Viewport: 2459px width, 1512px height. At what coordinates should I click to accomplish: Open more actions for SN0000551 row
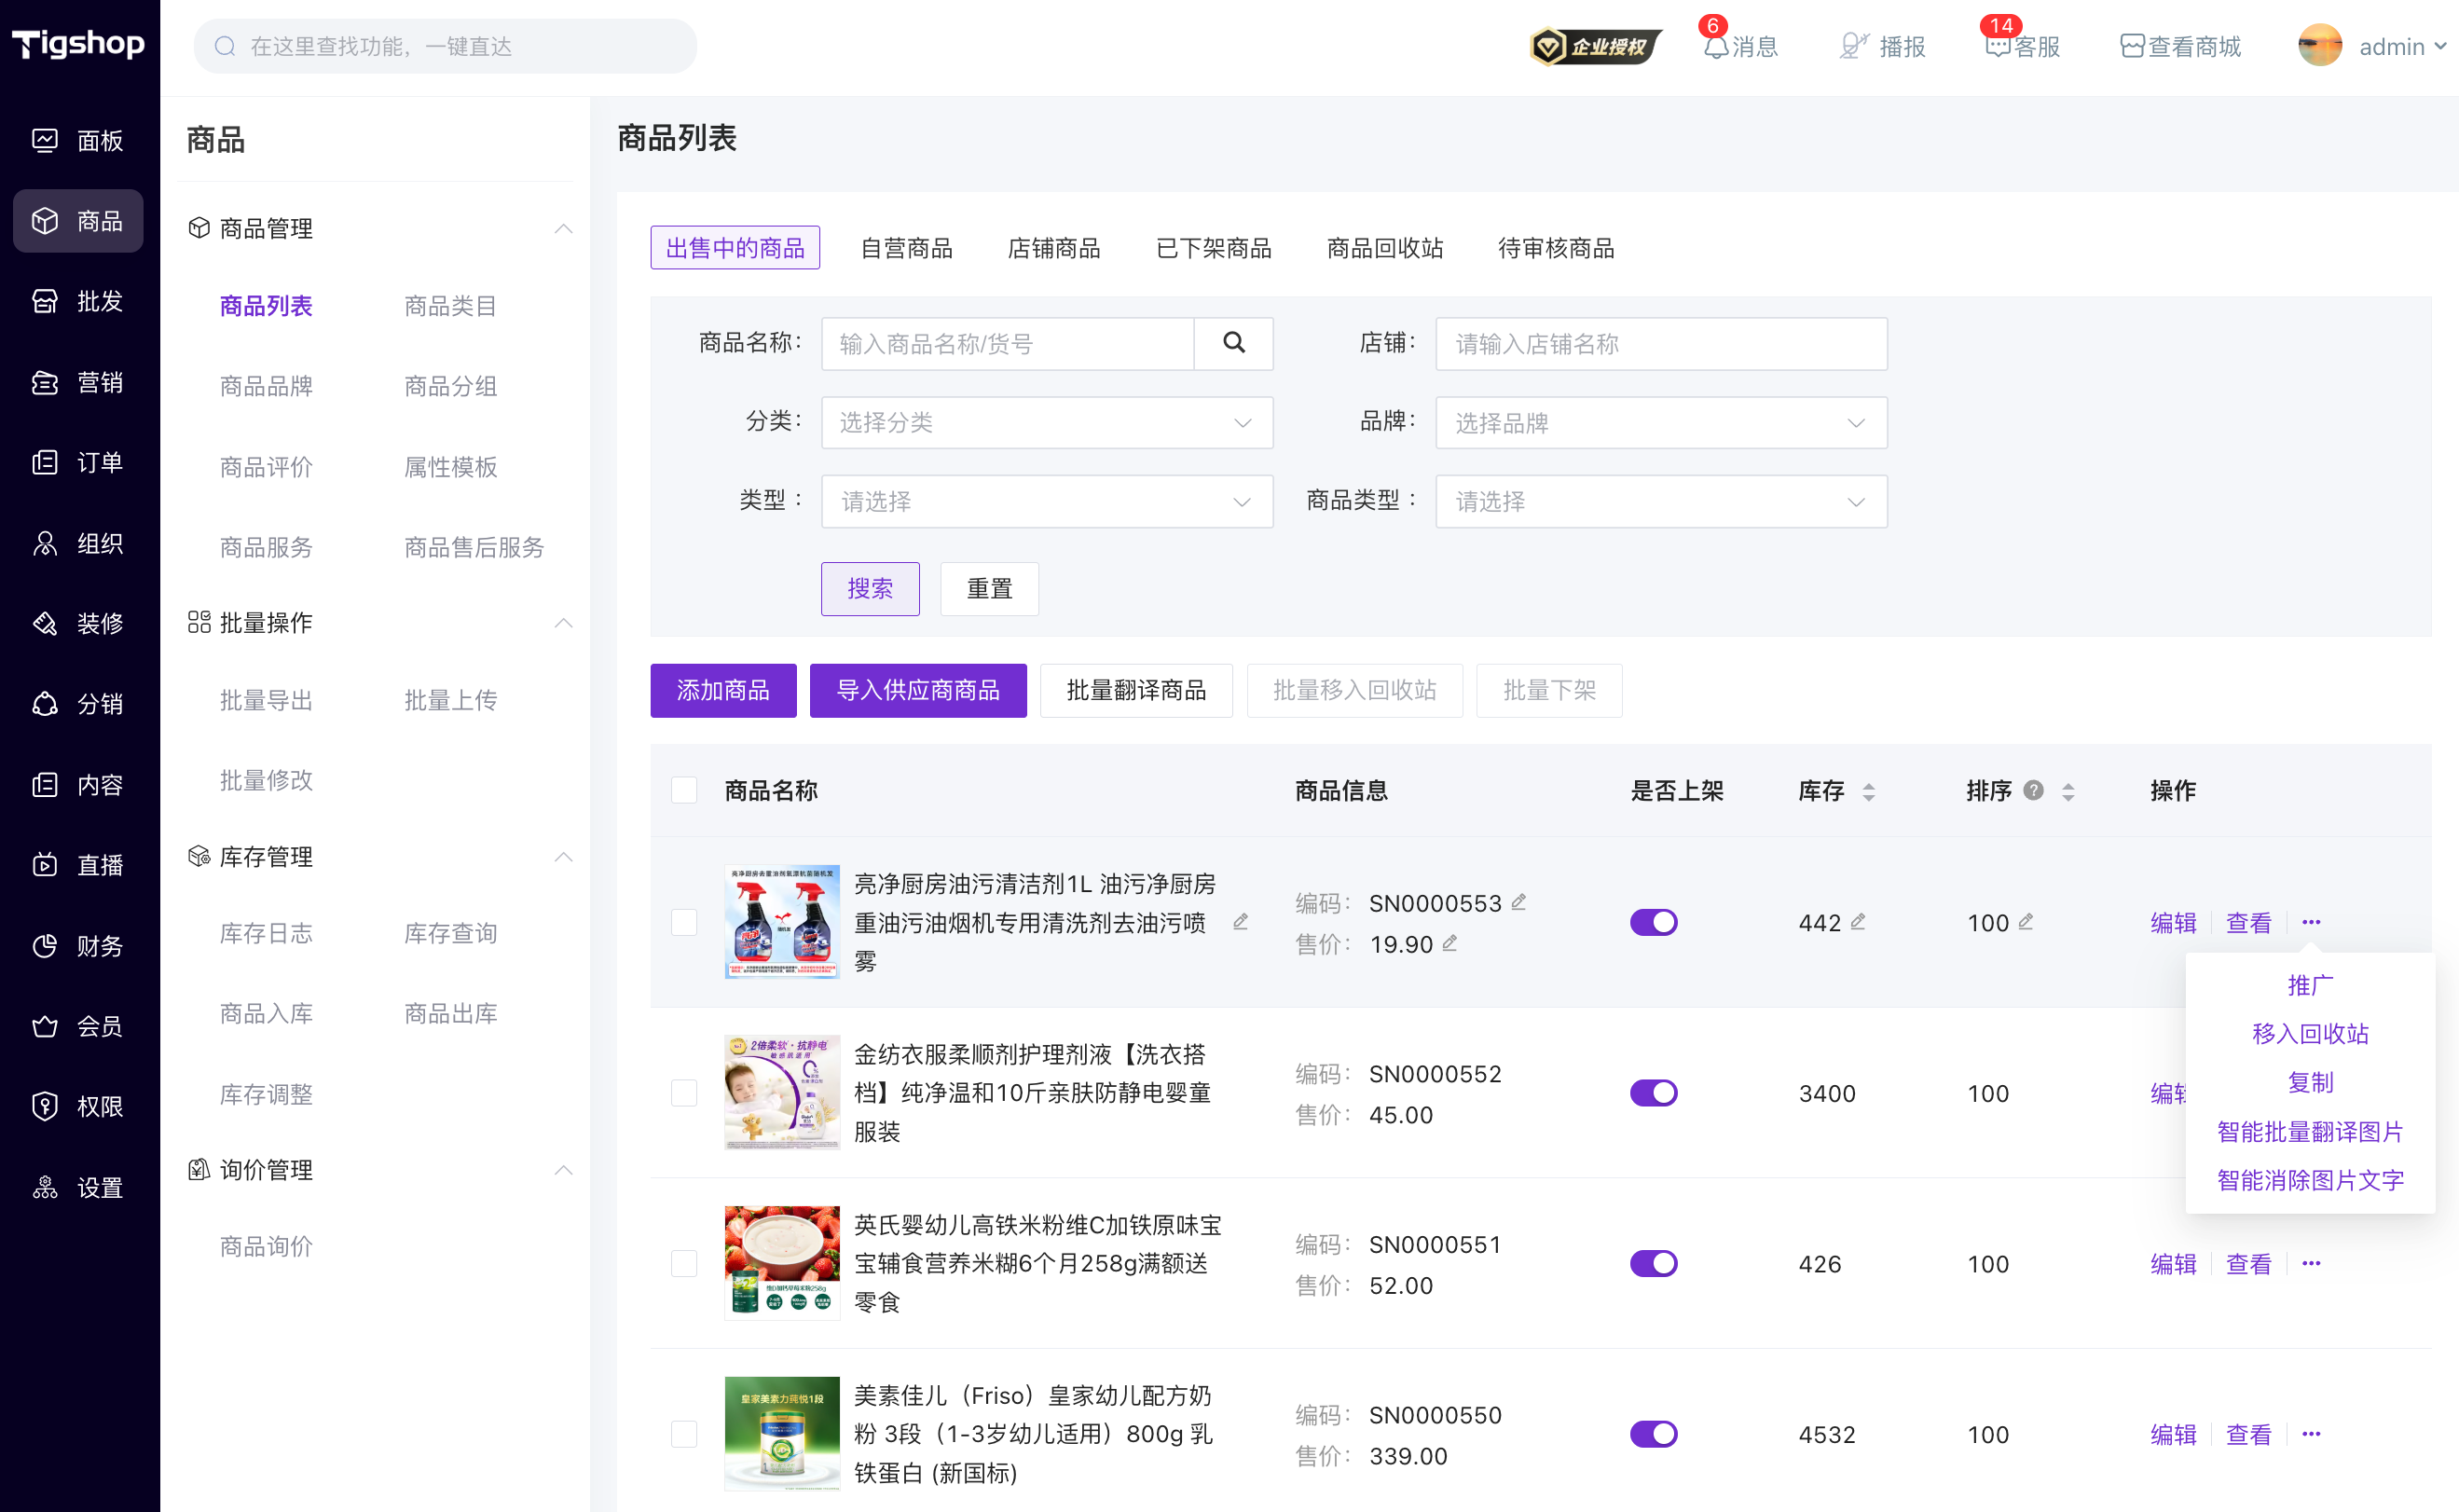pyautogui.click(x=2311, y=1263)
